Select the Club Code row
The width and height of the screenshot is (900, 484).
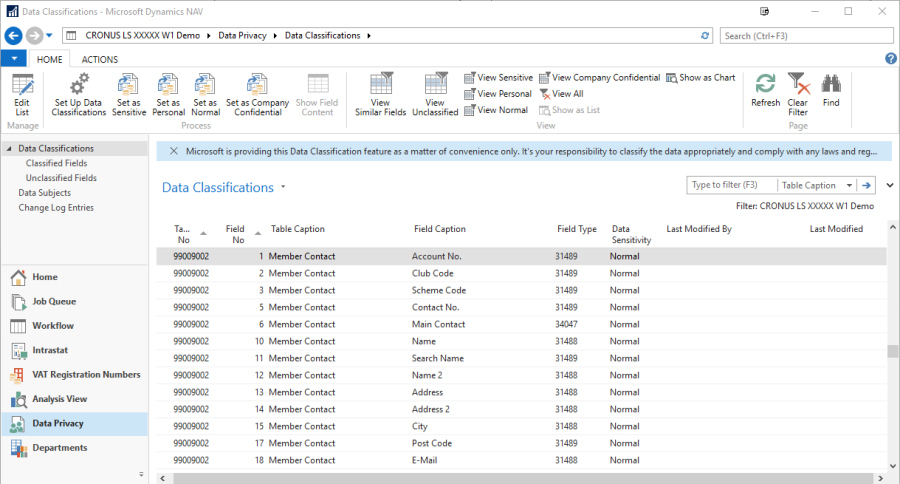pos(521,273)
